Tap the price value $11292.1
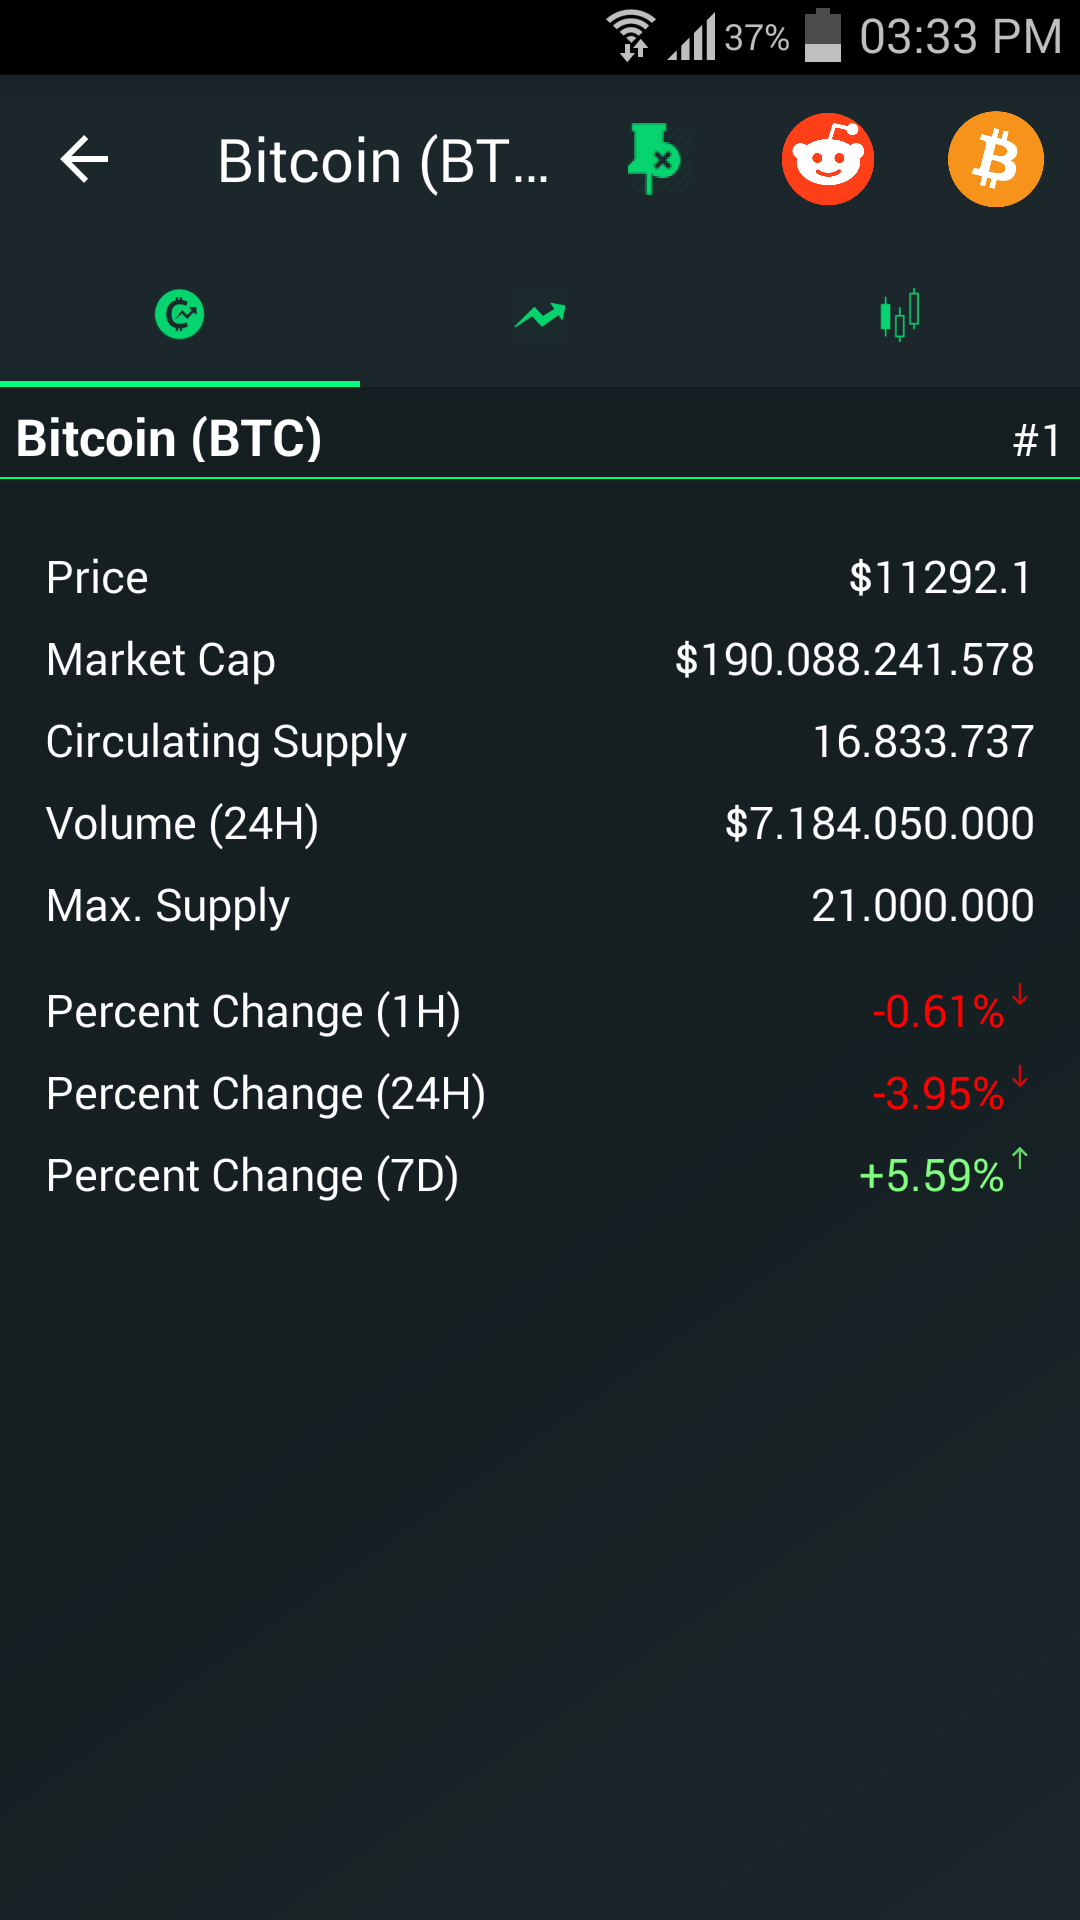The width and height of the screenshot is (1080, 1920). click(940, 578)
